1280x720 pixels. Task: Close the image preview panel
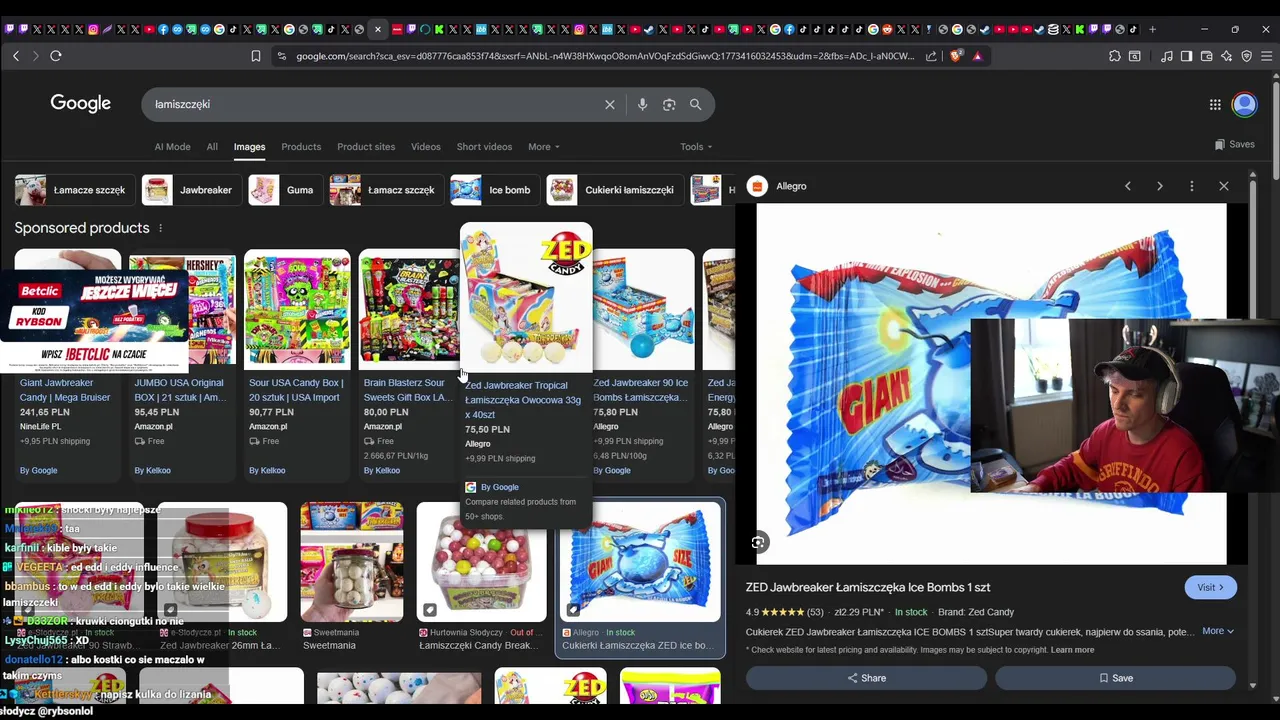(1224, 186)
